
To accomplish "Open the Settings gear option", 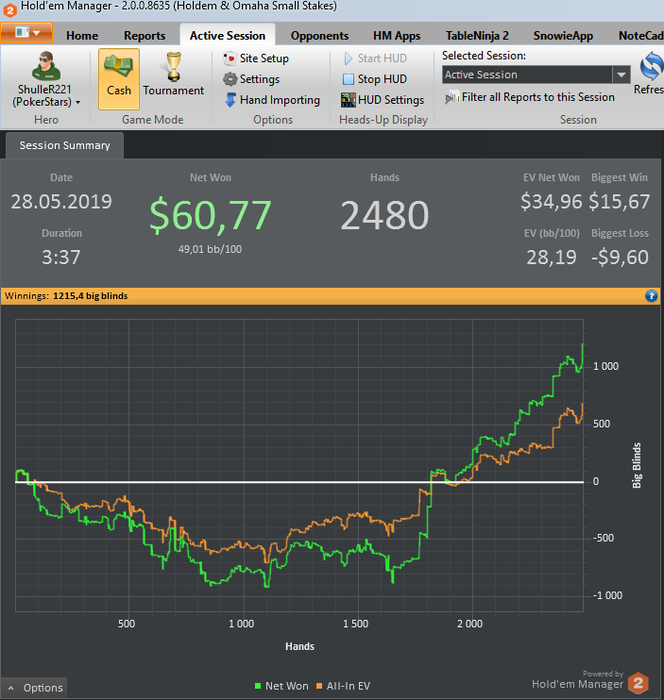I will pos(251,79).
